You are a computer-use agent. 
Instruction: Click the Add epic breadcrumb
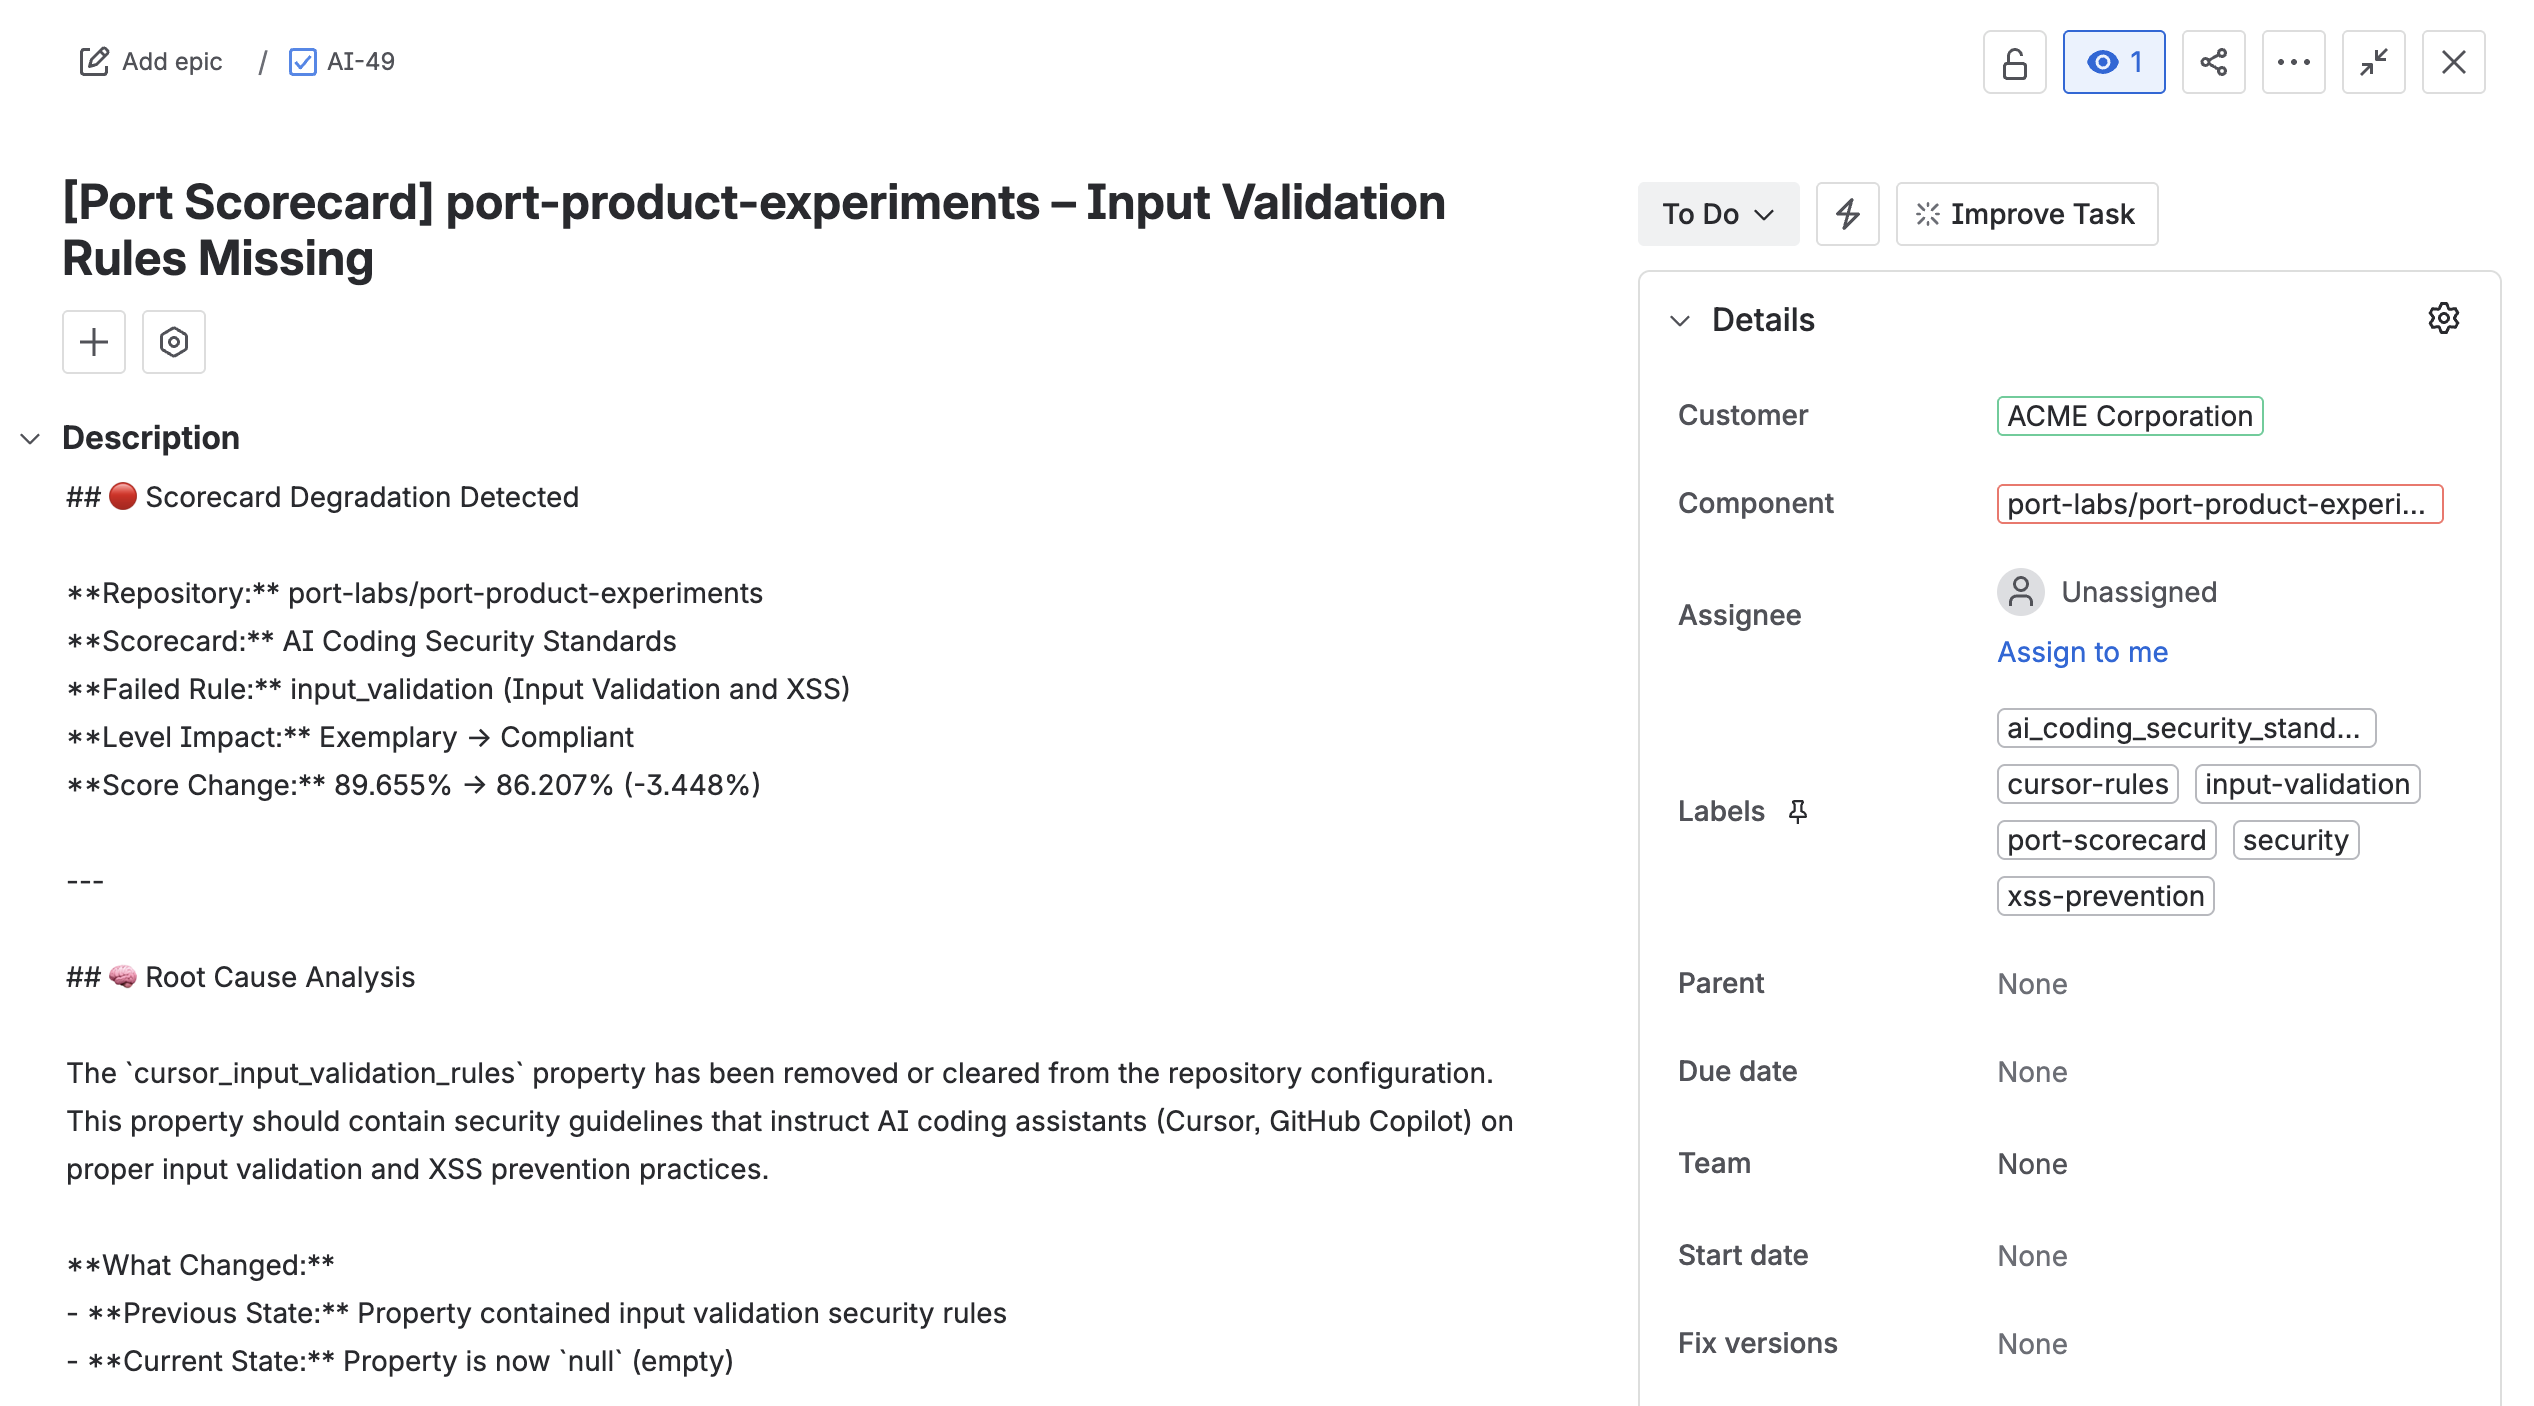pyautogui.click(x=151, y=62)
